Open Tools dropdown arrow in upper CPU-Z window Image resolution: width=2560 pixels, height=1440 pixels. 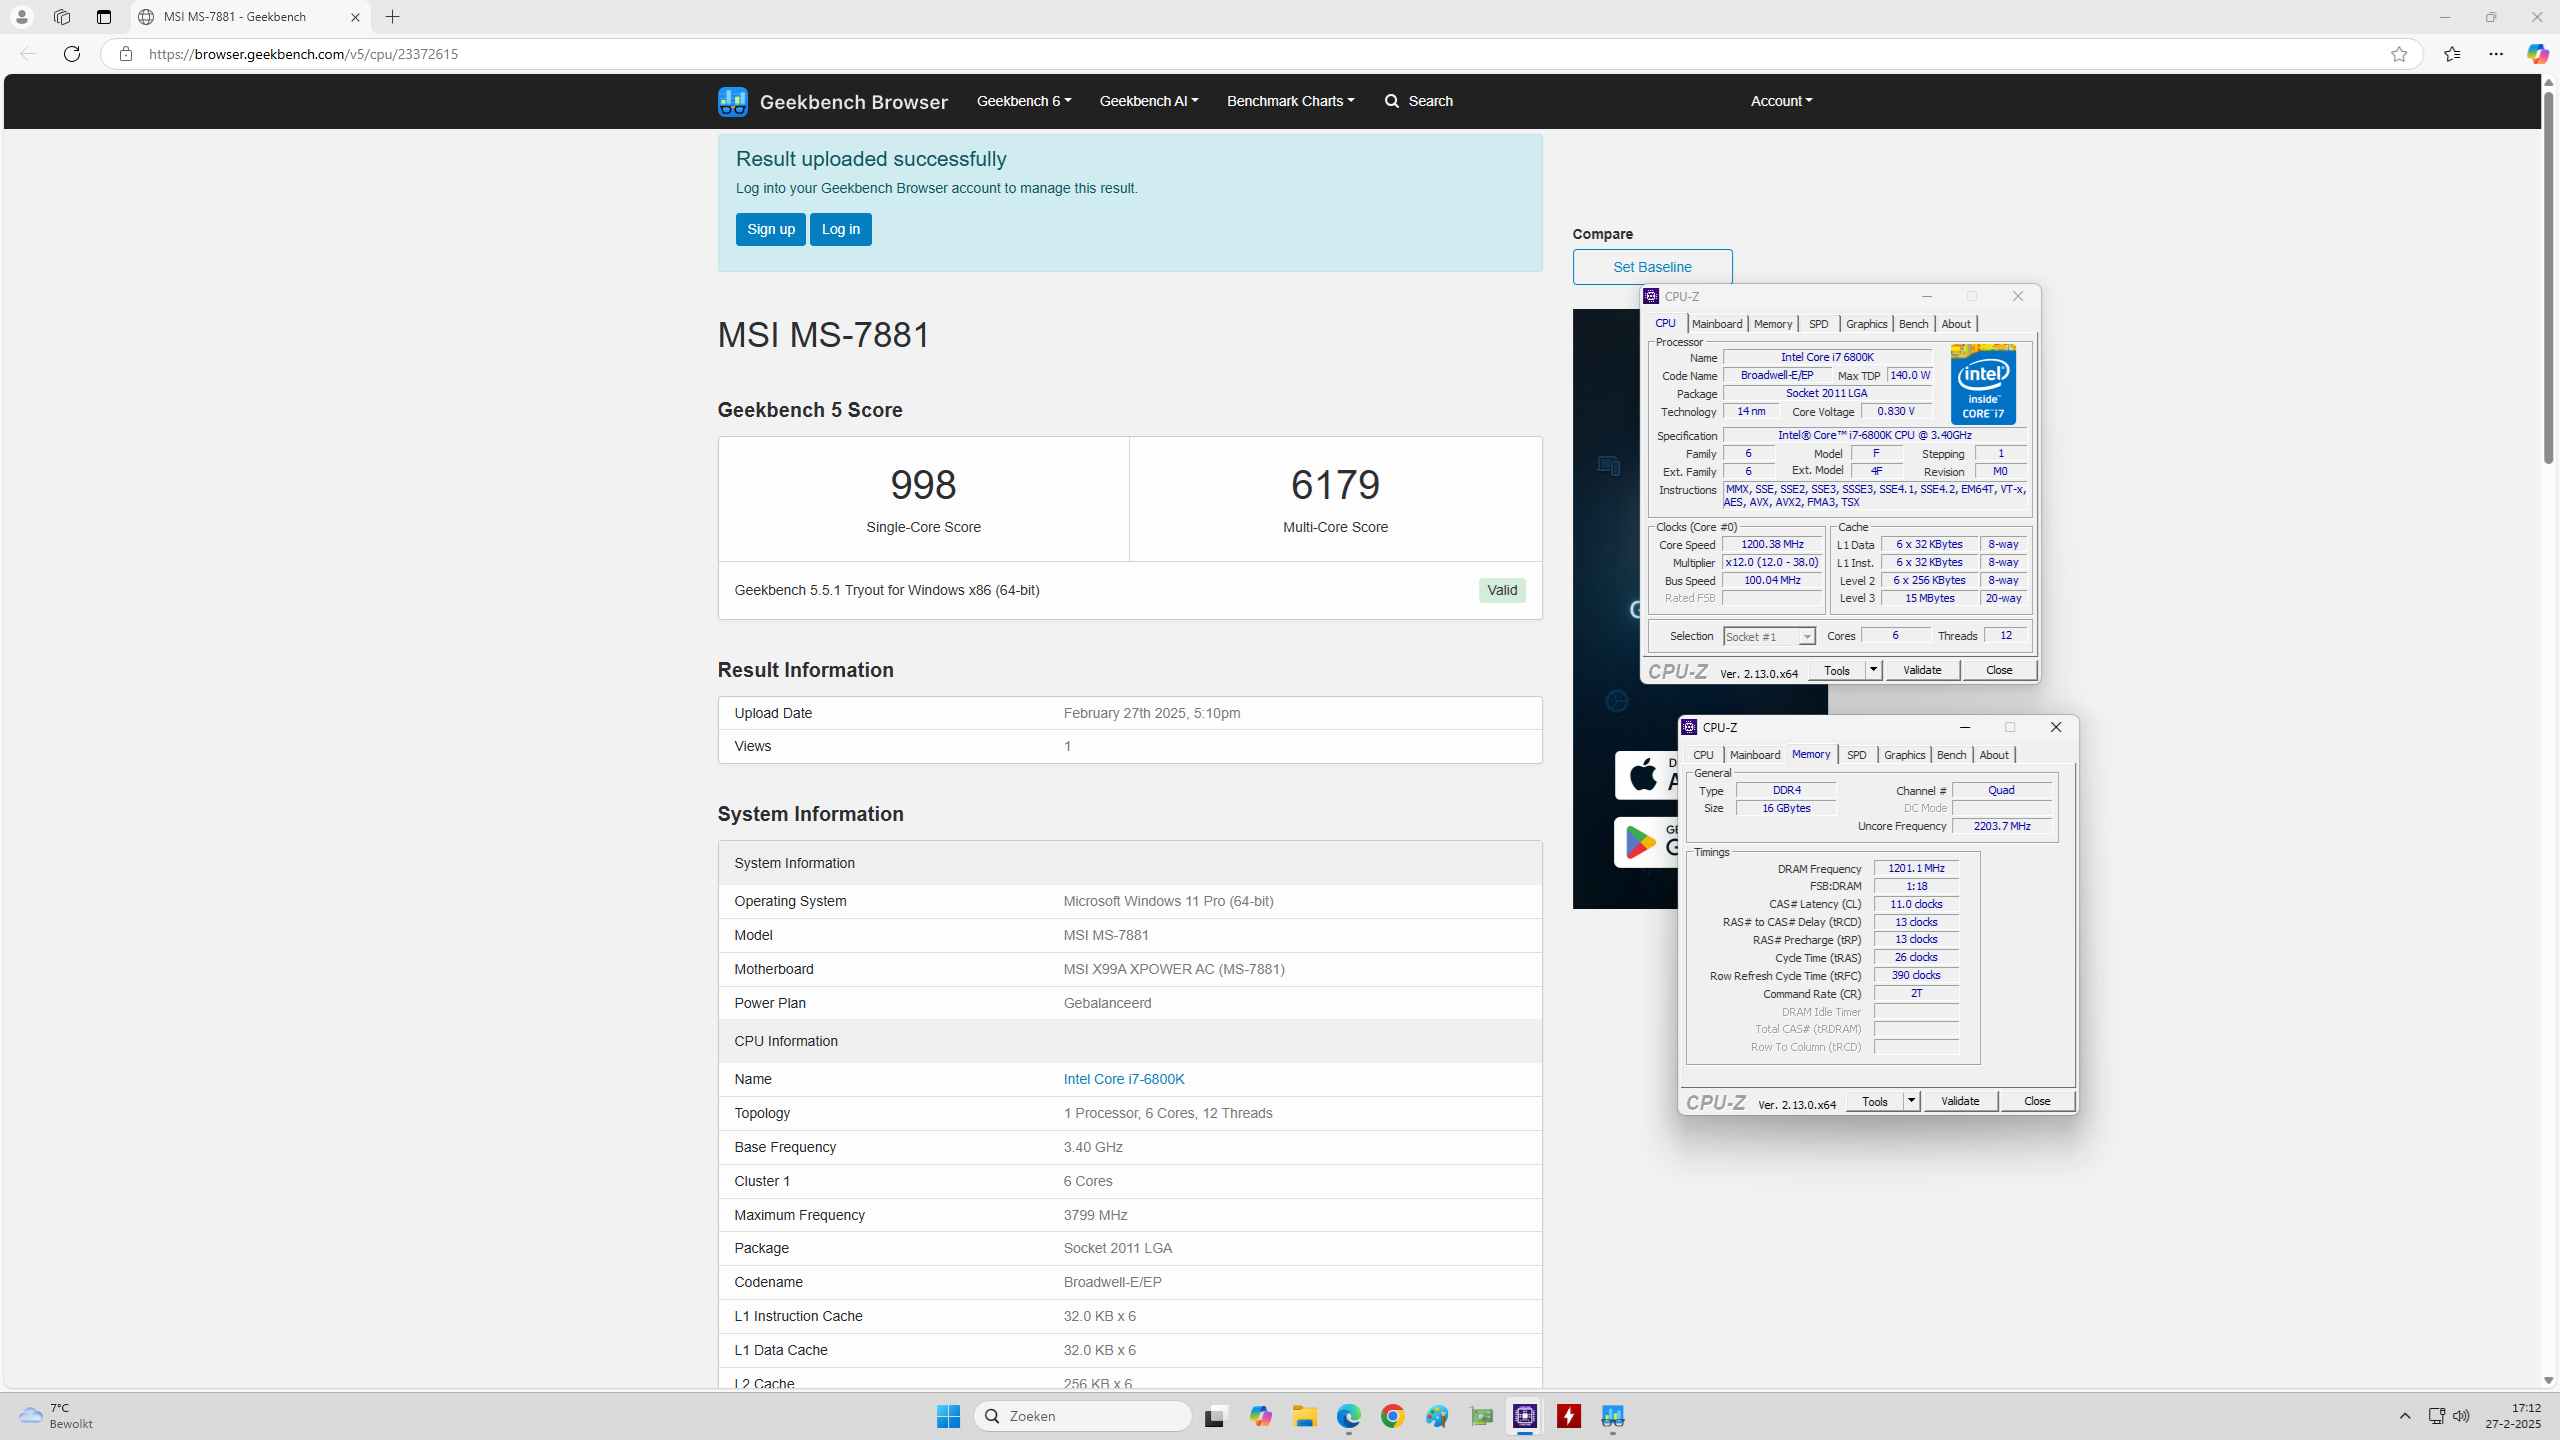click(1873, 670)
